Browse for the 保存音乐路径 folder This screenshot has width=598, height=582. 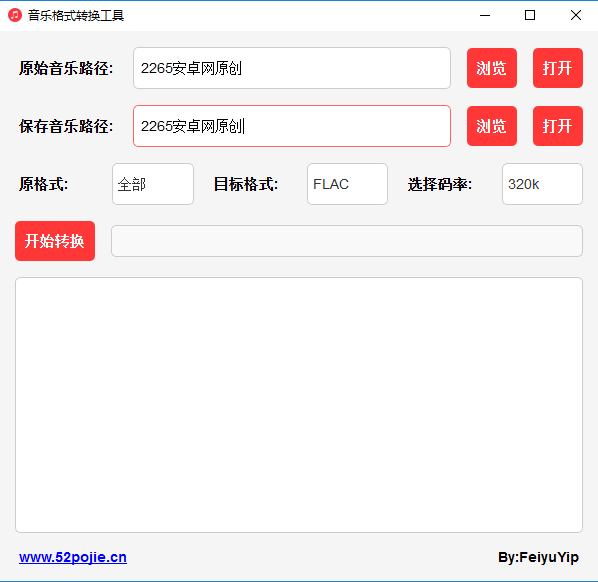pos(492,126)
